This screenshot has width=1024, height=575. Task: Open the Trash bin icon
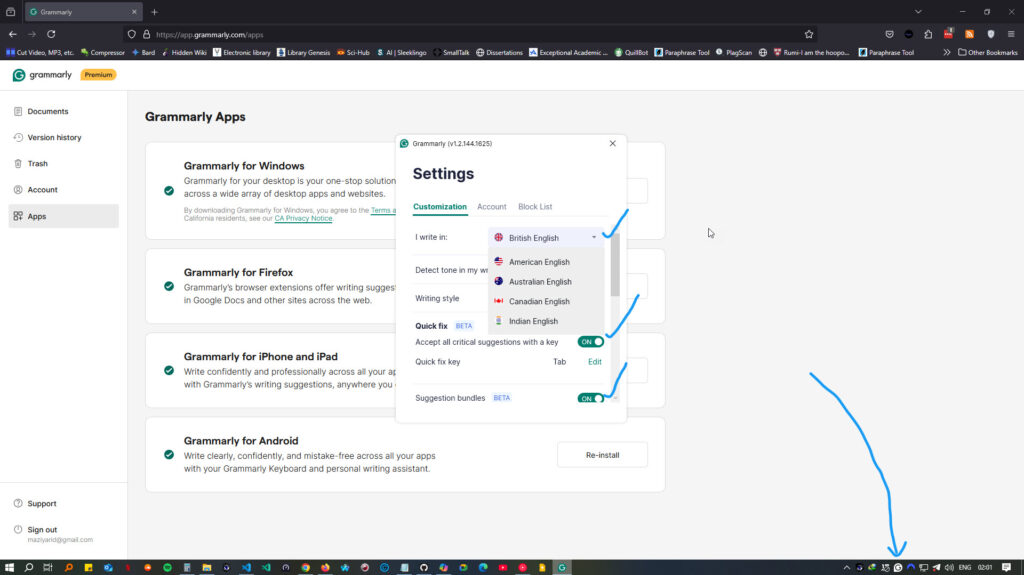(x=18, y=164)
